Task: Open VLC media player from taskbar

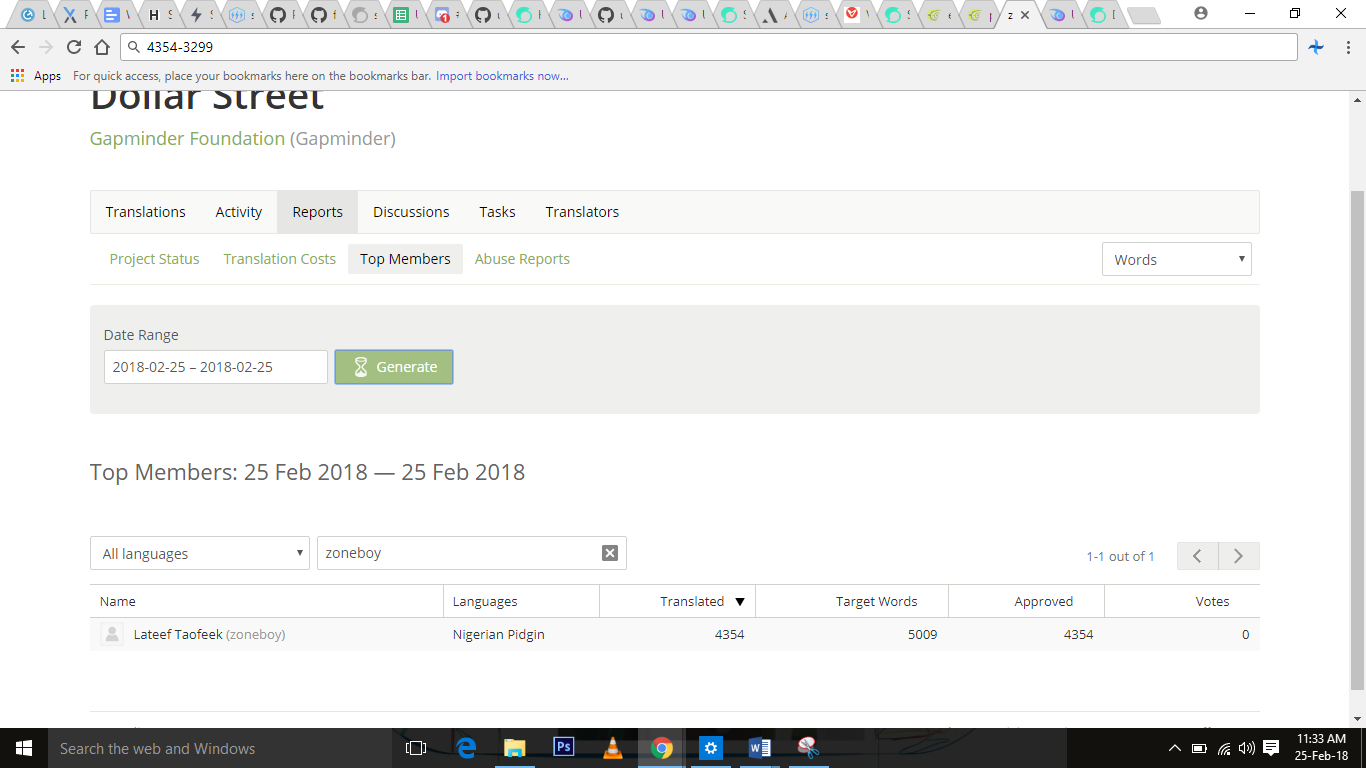Action: coord(612,748)
